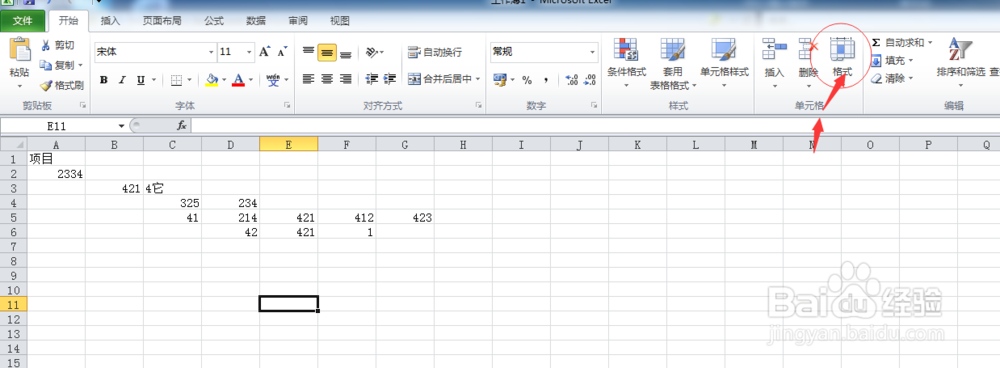This screenshot has height=368, width=1000.
Task: Switch to the Page Layout (页面布局) tab
Action: tap(161, 21)
